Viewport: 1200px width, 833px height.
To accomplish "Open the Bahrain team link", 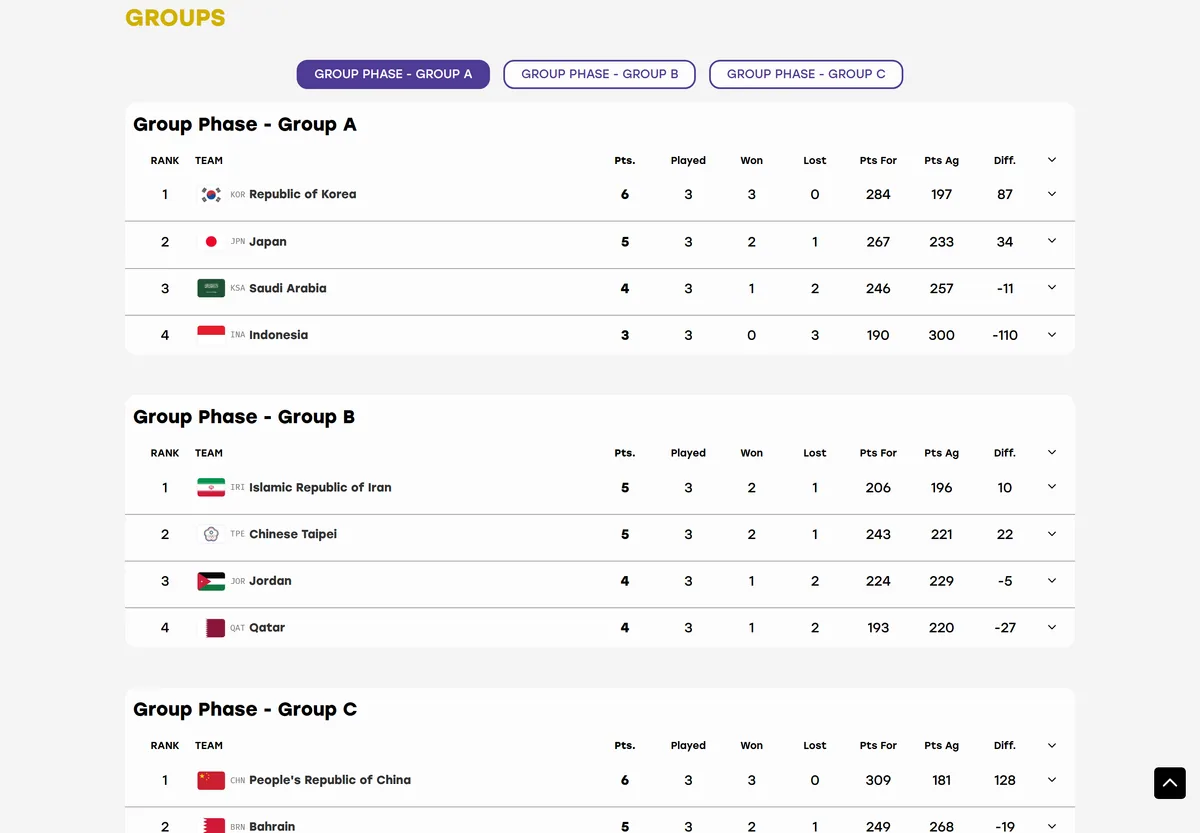I will point(272,826).
